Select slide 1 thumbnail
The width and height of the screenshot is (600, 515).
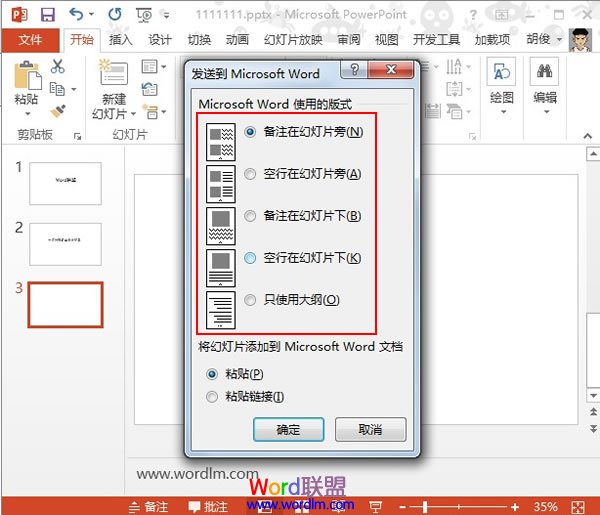(65, 184)
